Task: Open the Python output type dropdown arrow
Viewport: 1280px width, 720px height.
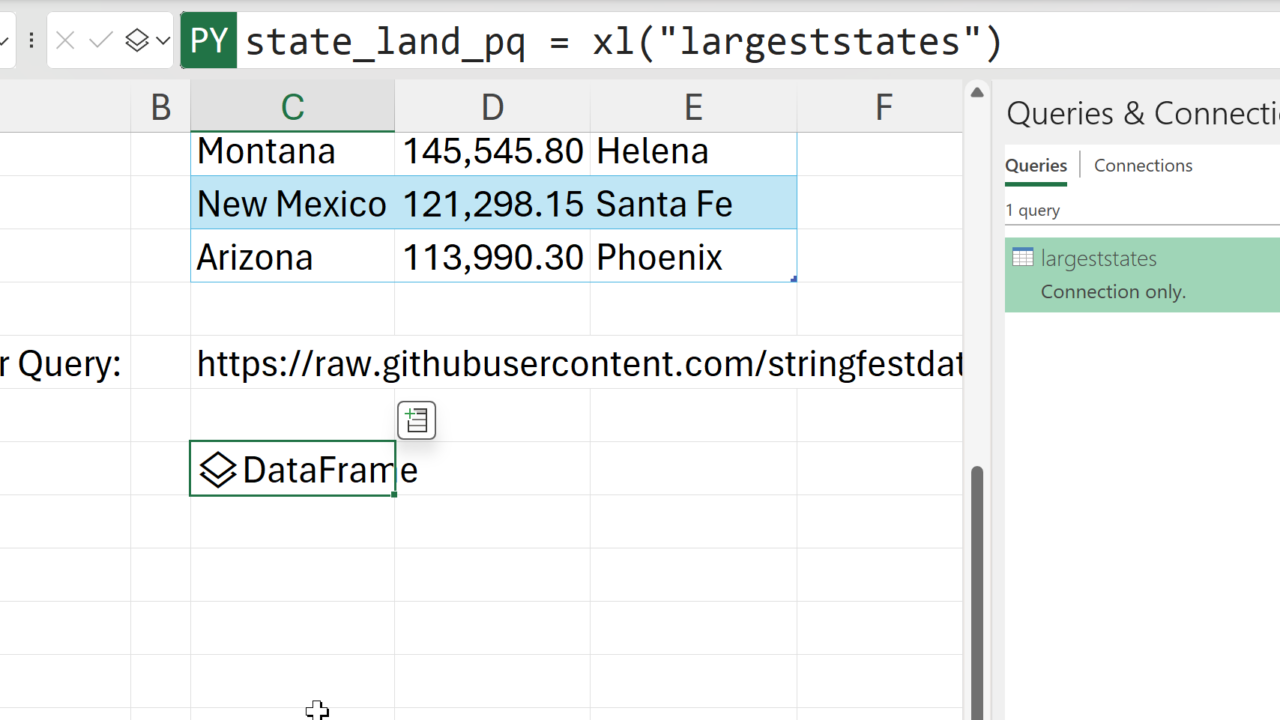Action: point(162,41)
